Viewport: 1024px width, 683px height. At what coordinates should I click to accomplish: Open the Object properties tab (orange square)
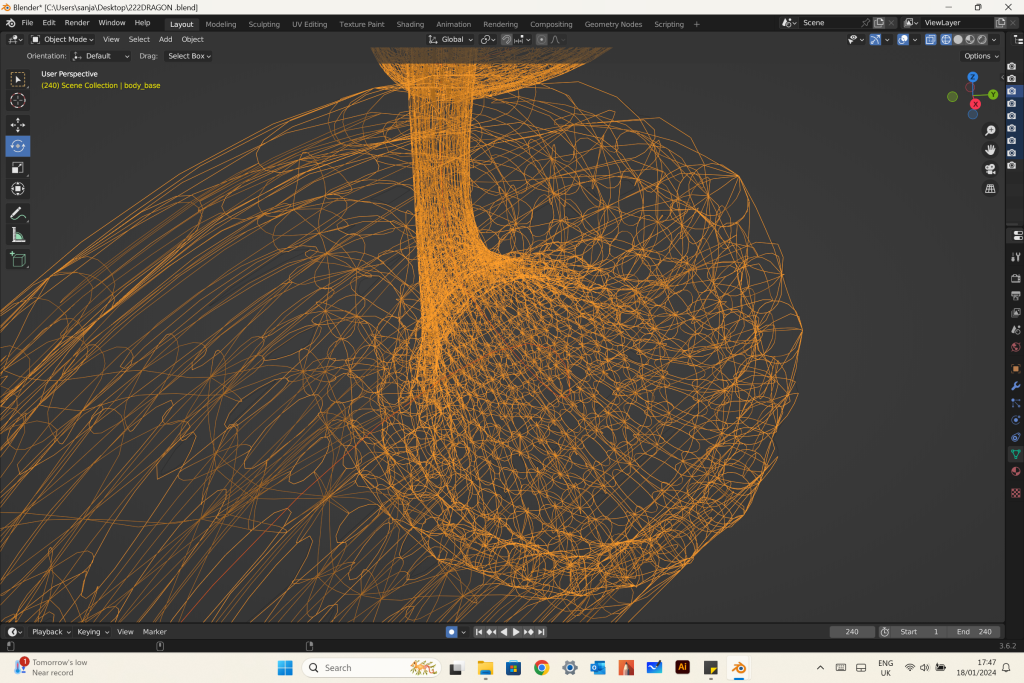1016,369
